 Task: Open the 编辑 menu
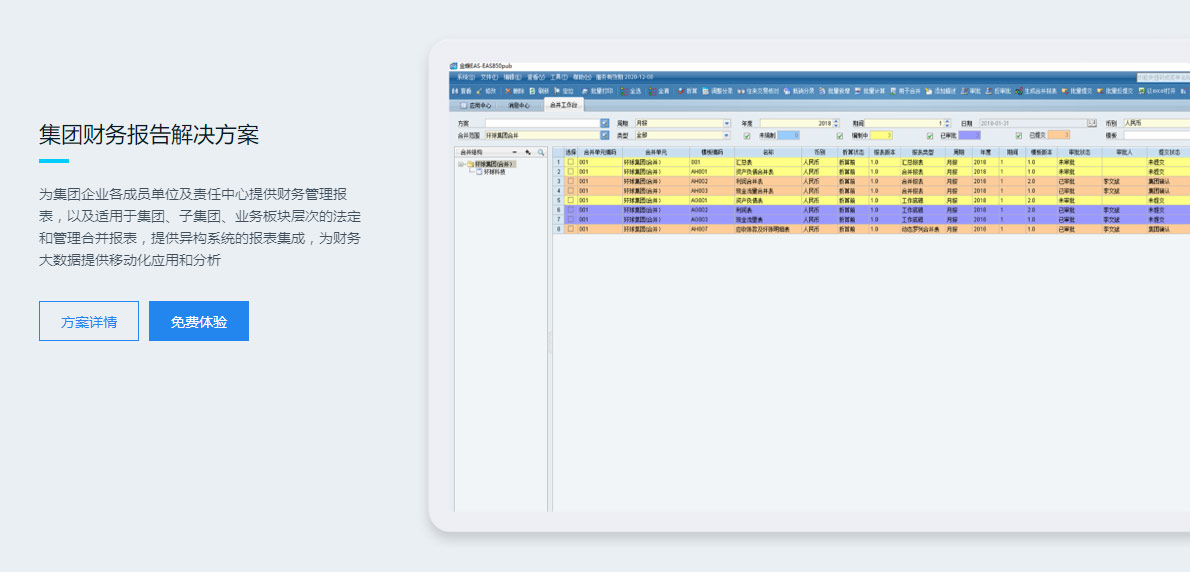(x=512, y=77)
